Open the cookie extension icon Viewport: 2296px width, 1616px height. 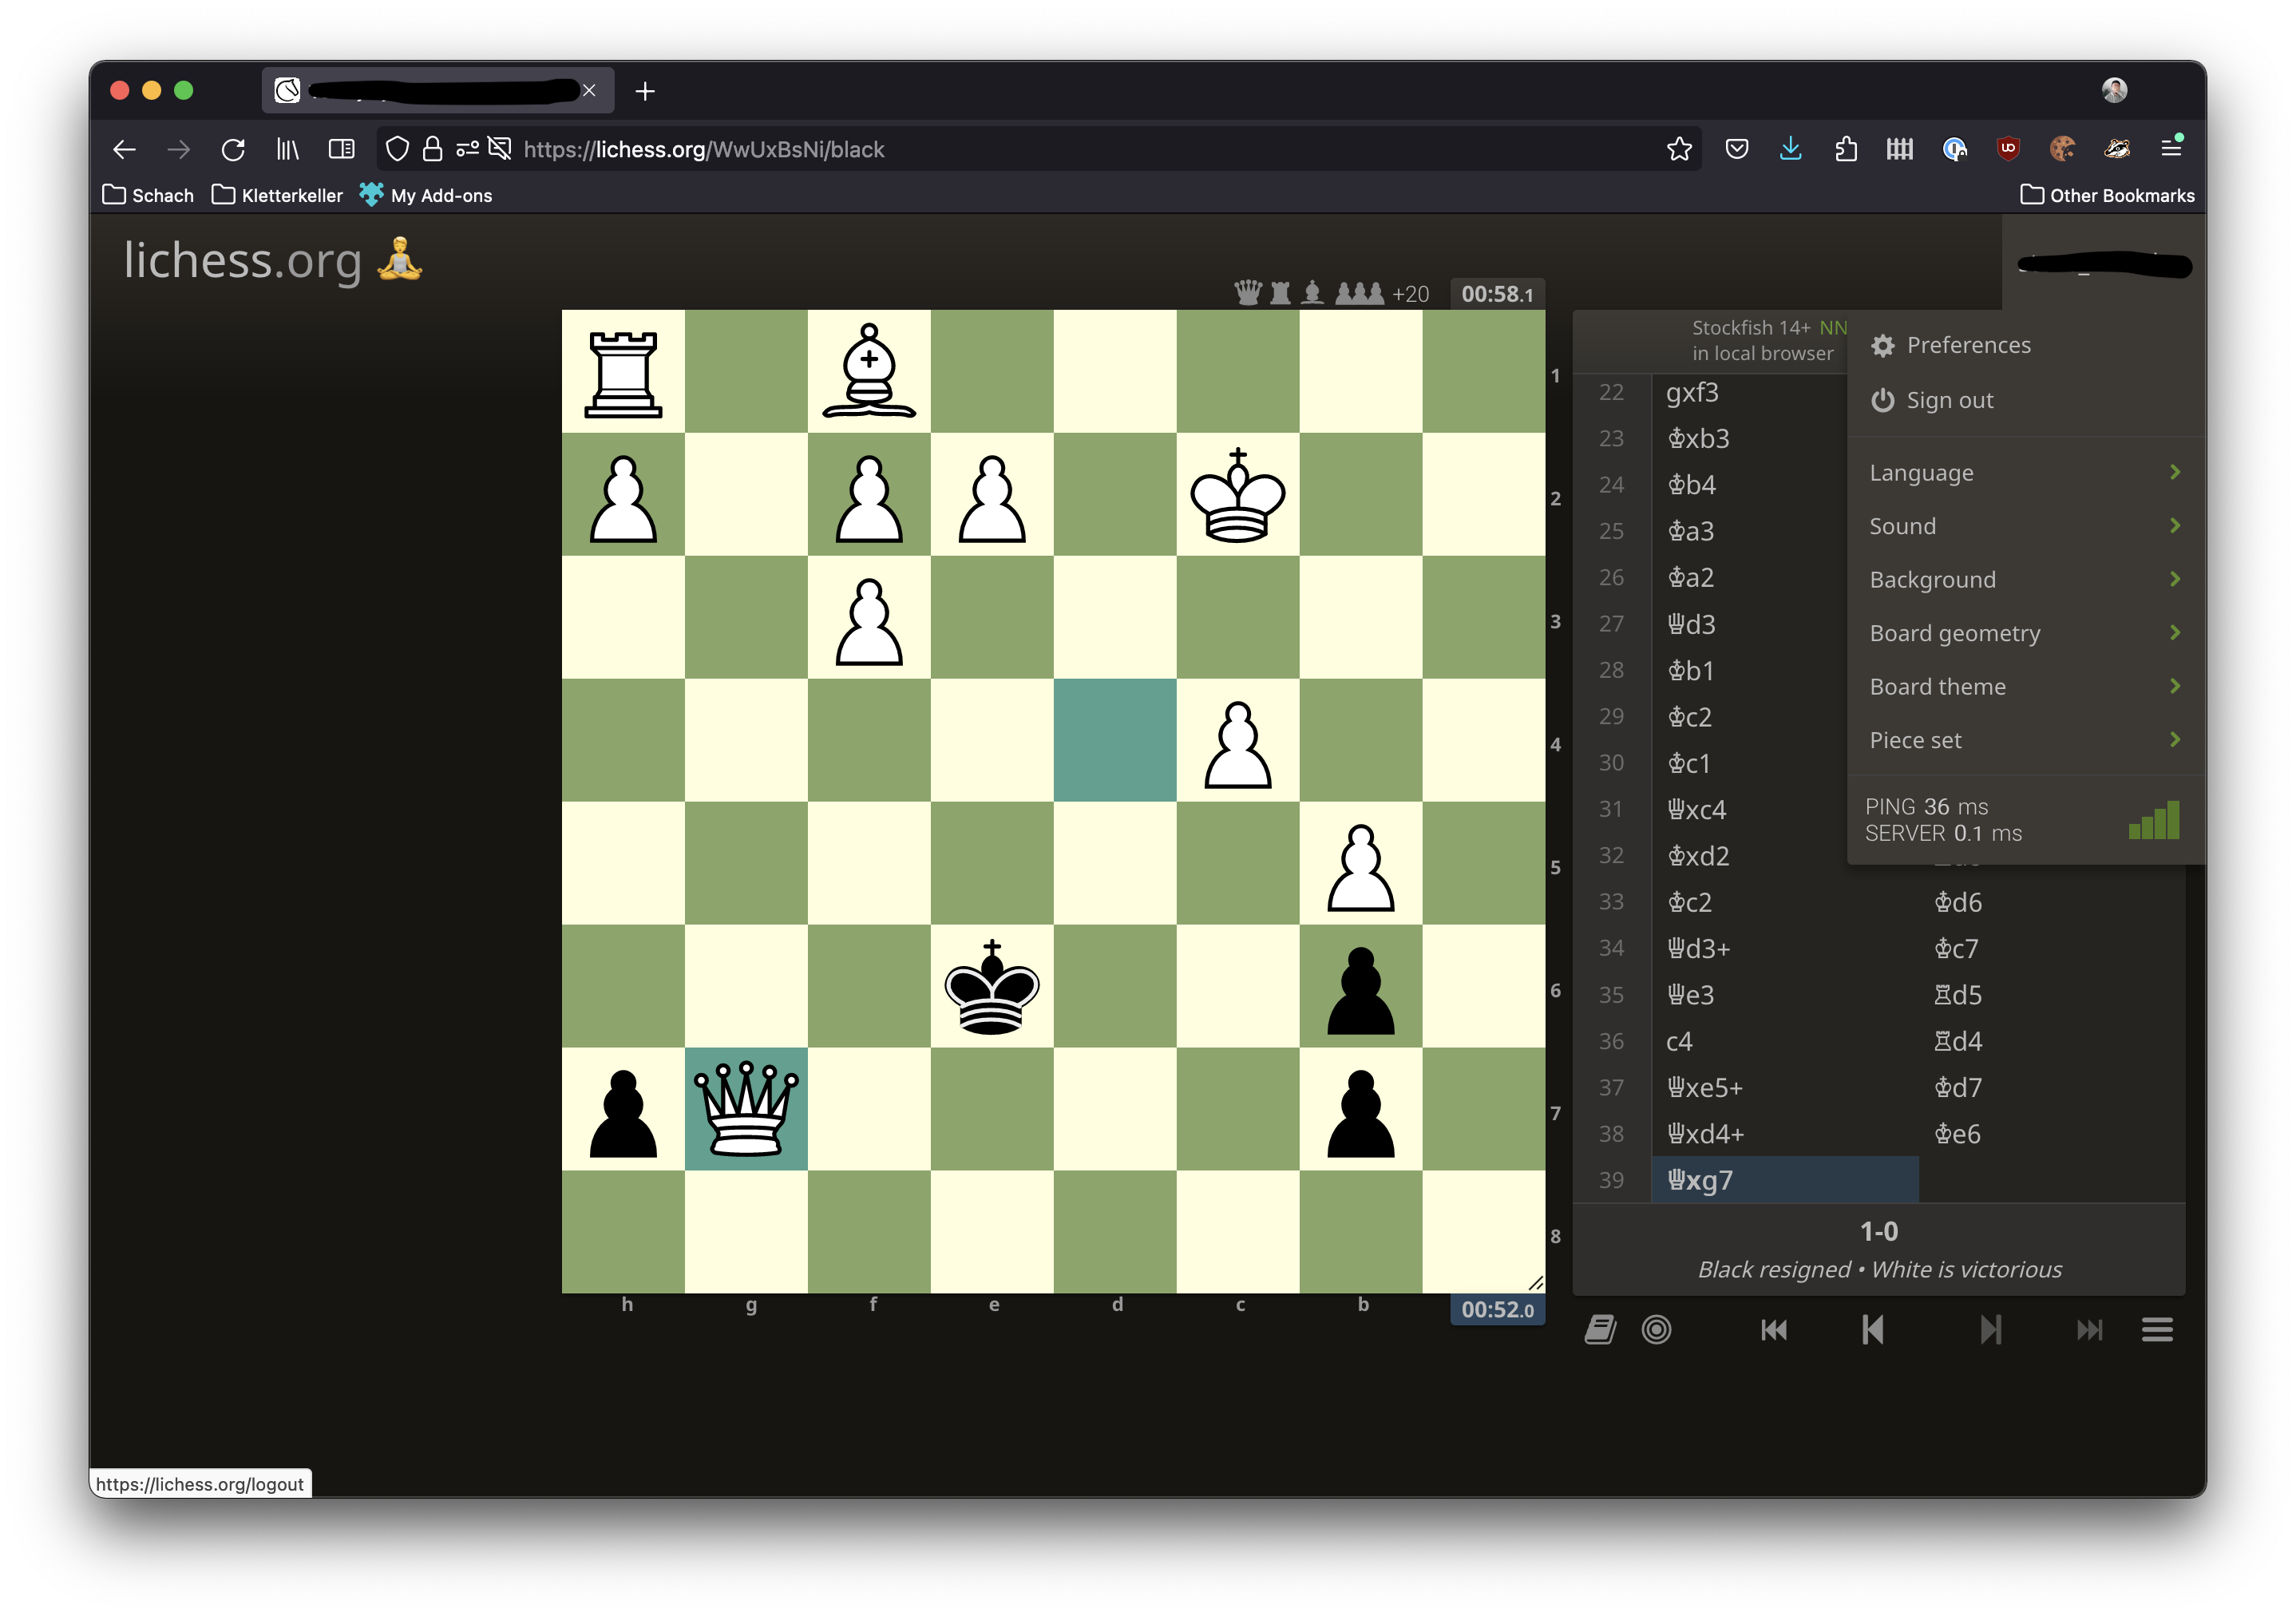tap(2062, 150)
